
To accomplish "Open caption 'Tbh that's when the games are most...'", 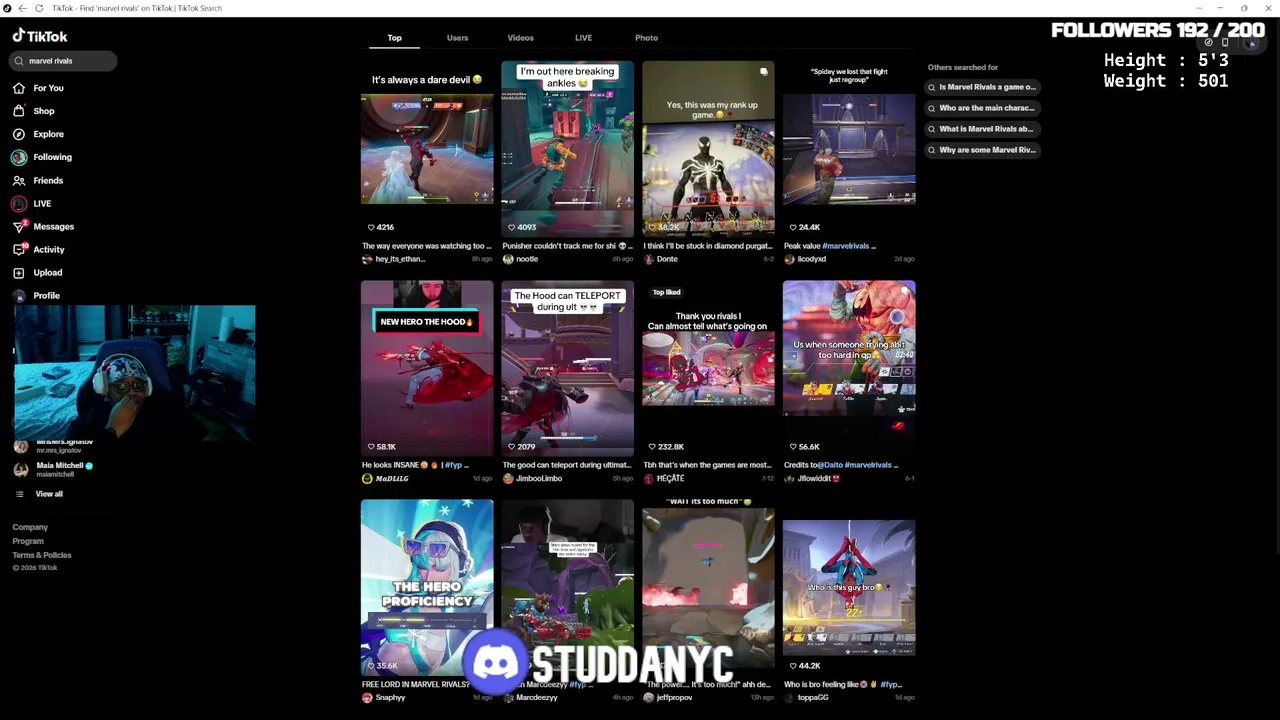I will (x=707, y=465).
